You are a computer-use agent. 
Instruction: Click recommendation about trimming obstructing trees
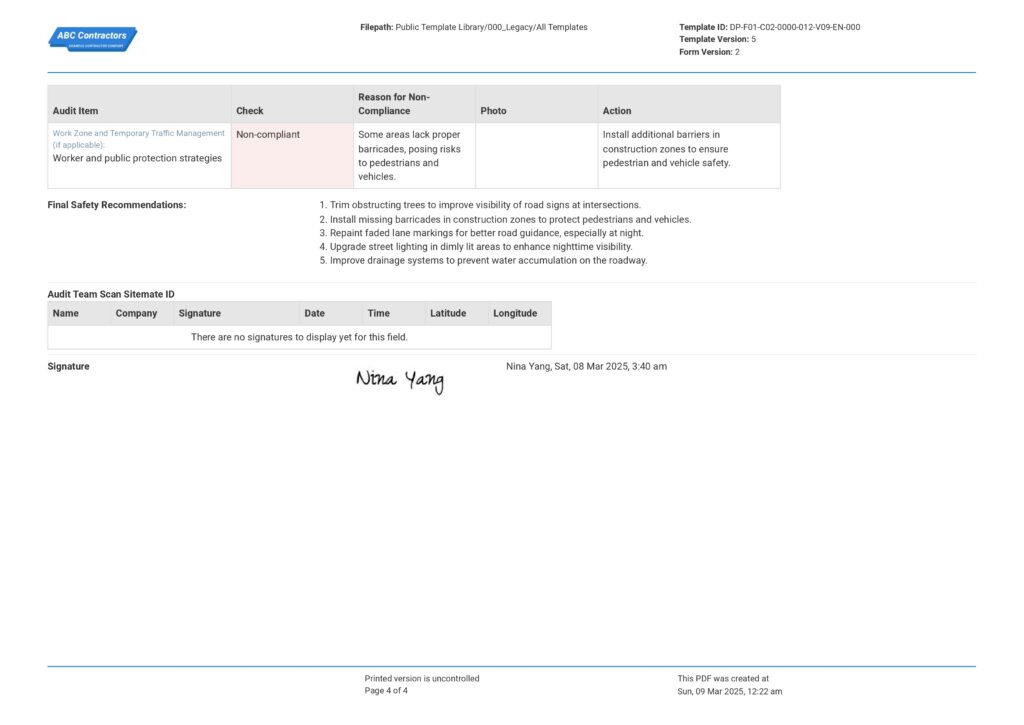[x=480, y=204]
